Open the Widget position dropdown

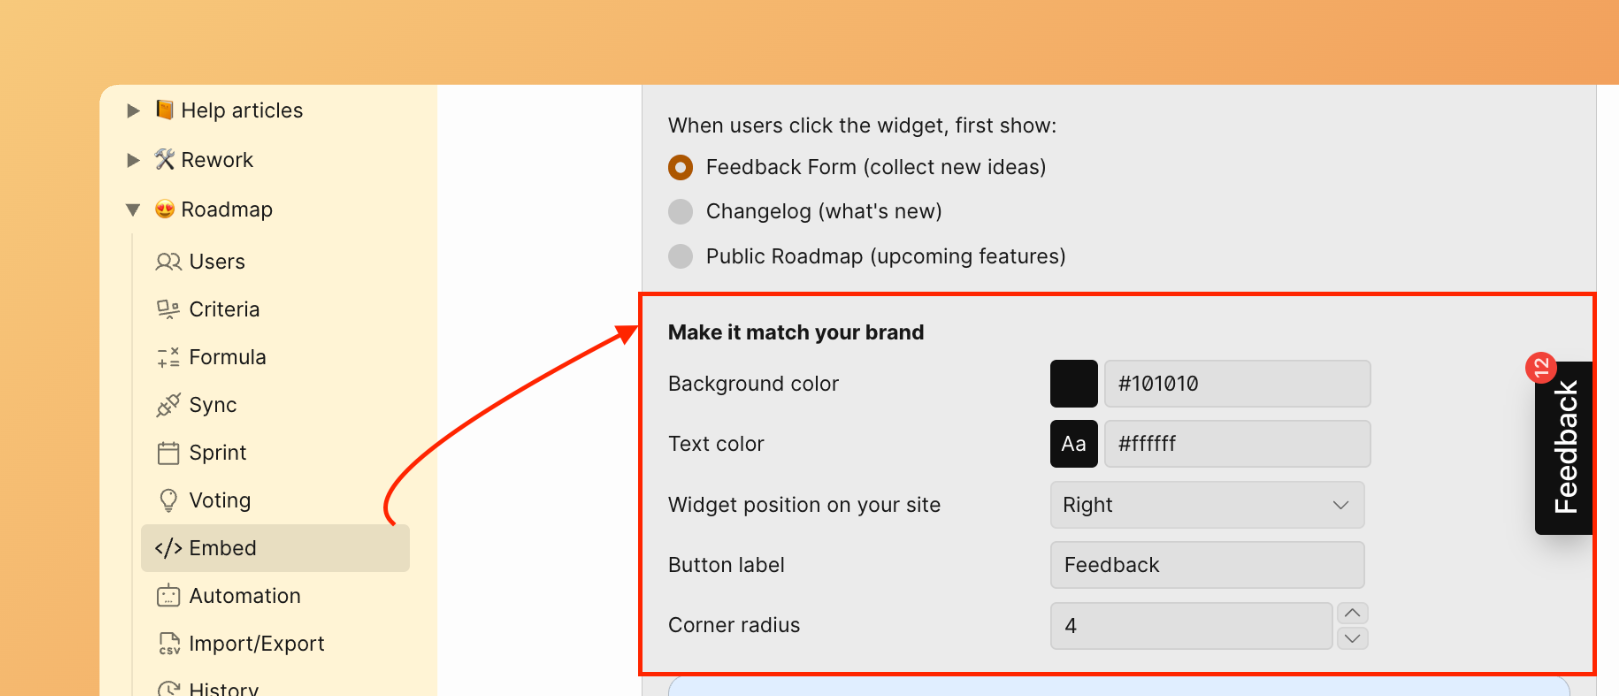point(1206,505)
